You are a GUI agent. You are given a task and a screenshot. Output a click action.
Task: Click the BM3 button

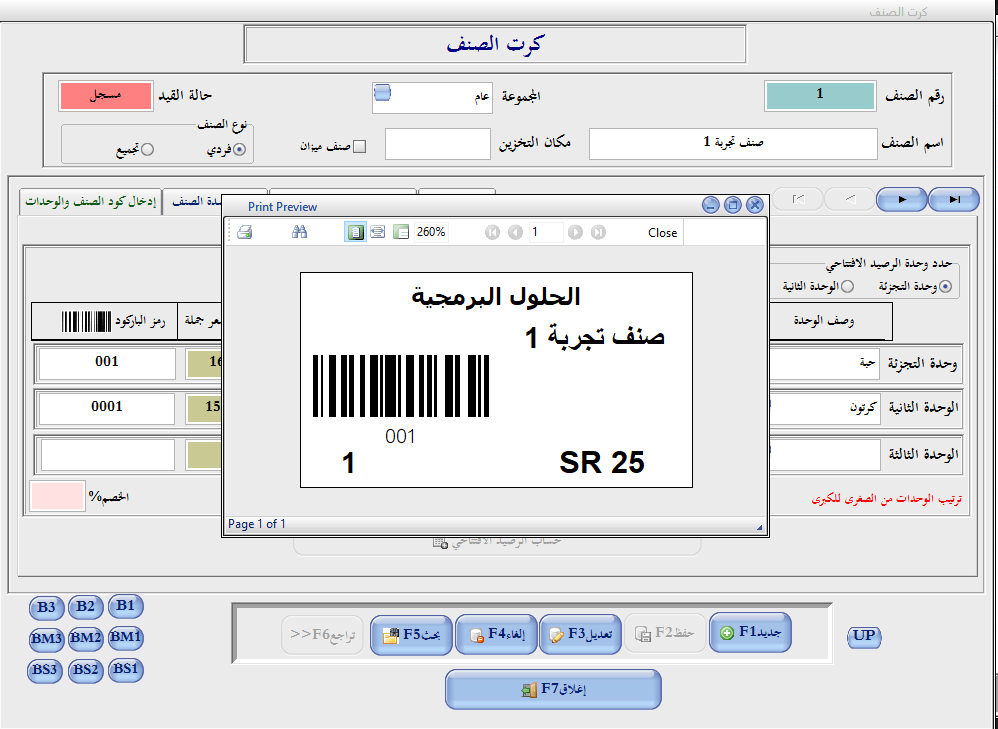coord(46,639)
